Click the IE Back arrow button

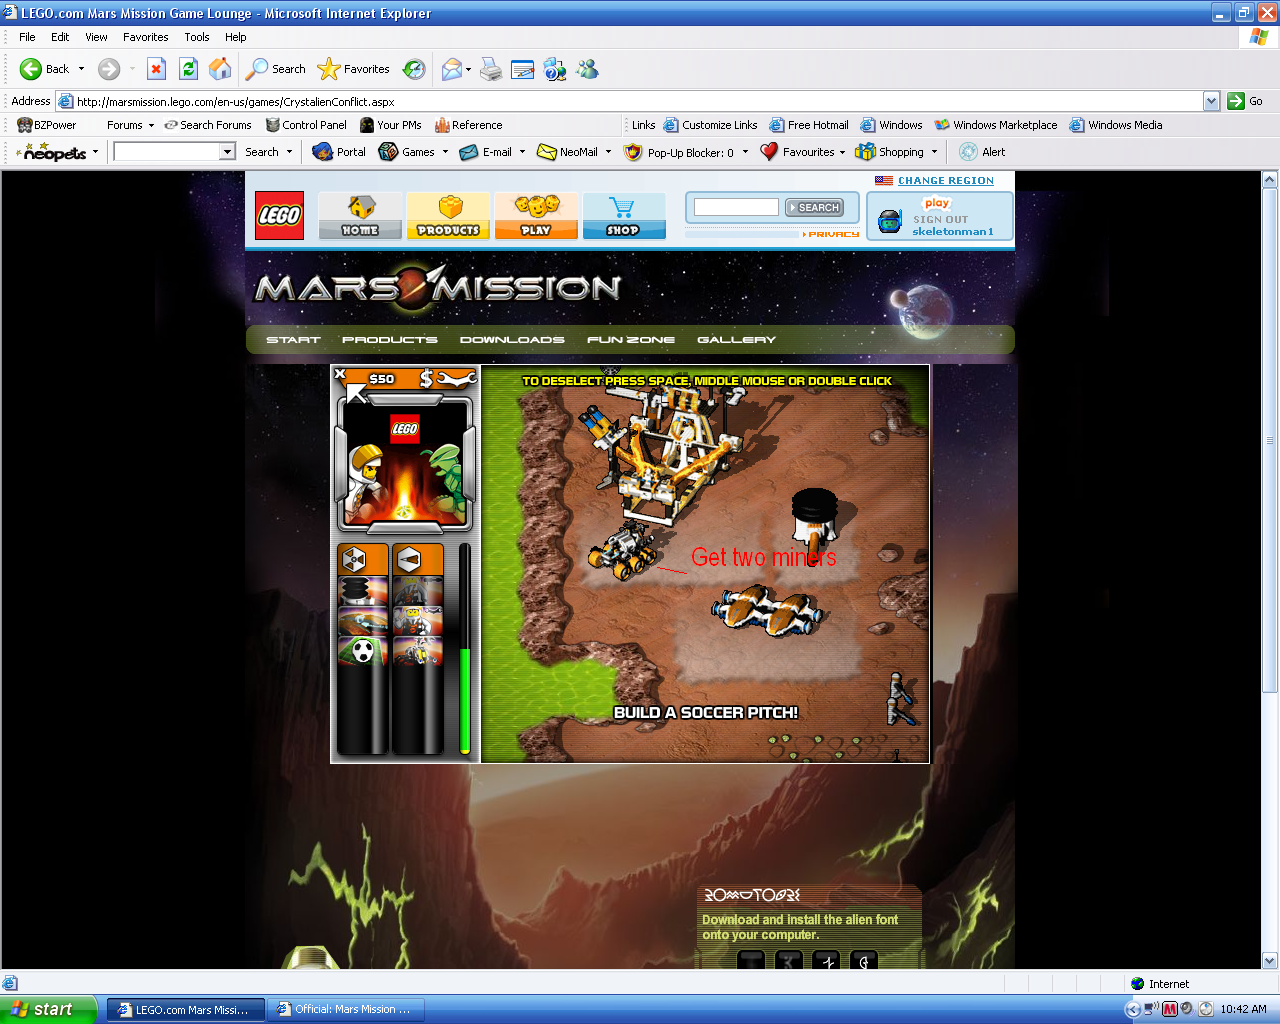(31, 69)
